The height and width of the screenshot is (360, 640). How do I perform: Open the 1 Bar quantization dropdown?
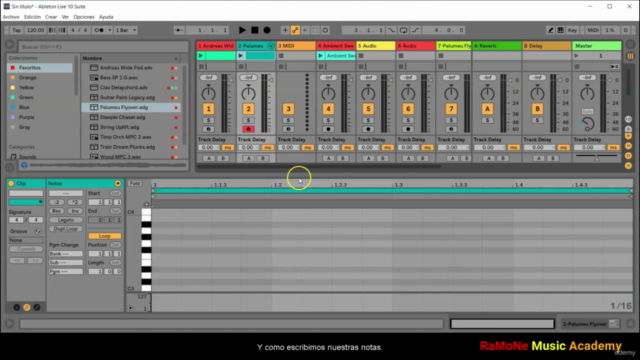pos(125,30)
